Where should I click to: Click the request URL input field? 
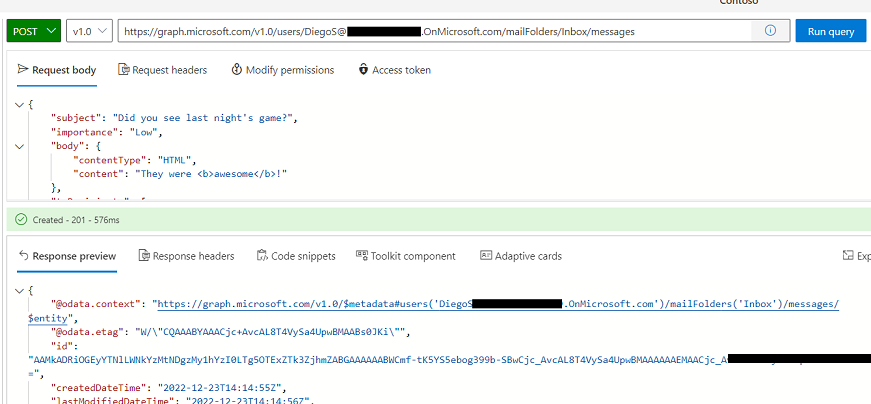[433, 31]
